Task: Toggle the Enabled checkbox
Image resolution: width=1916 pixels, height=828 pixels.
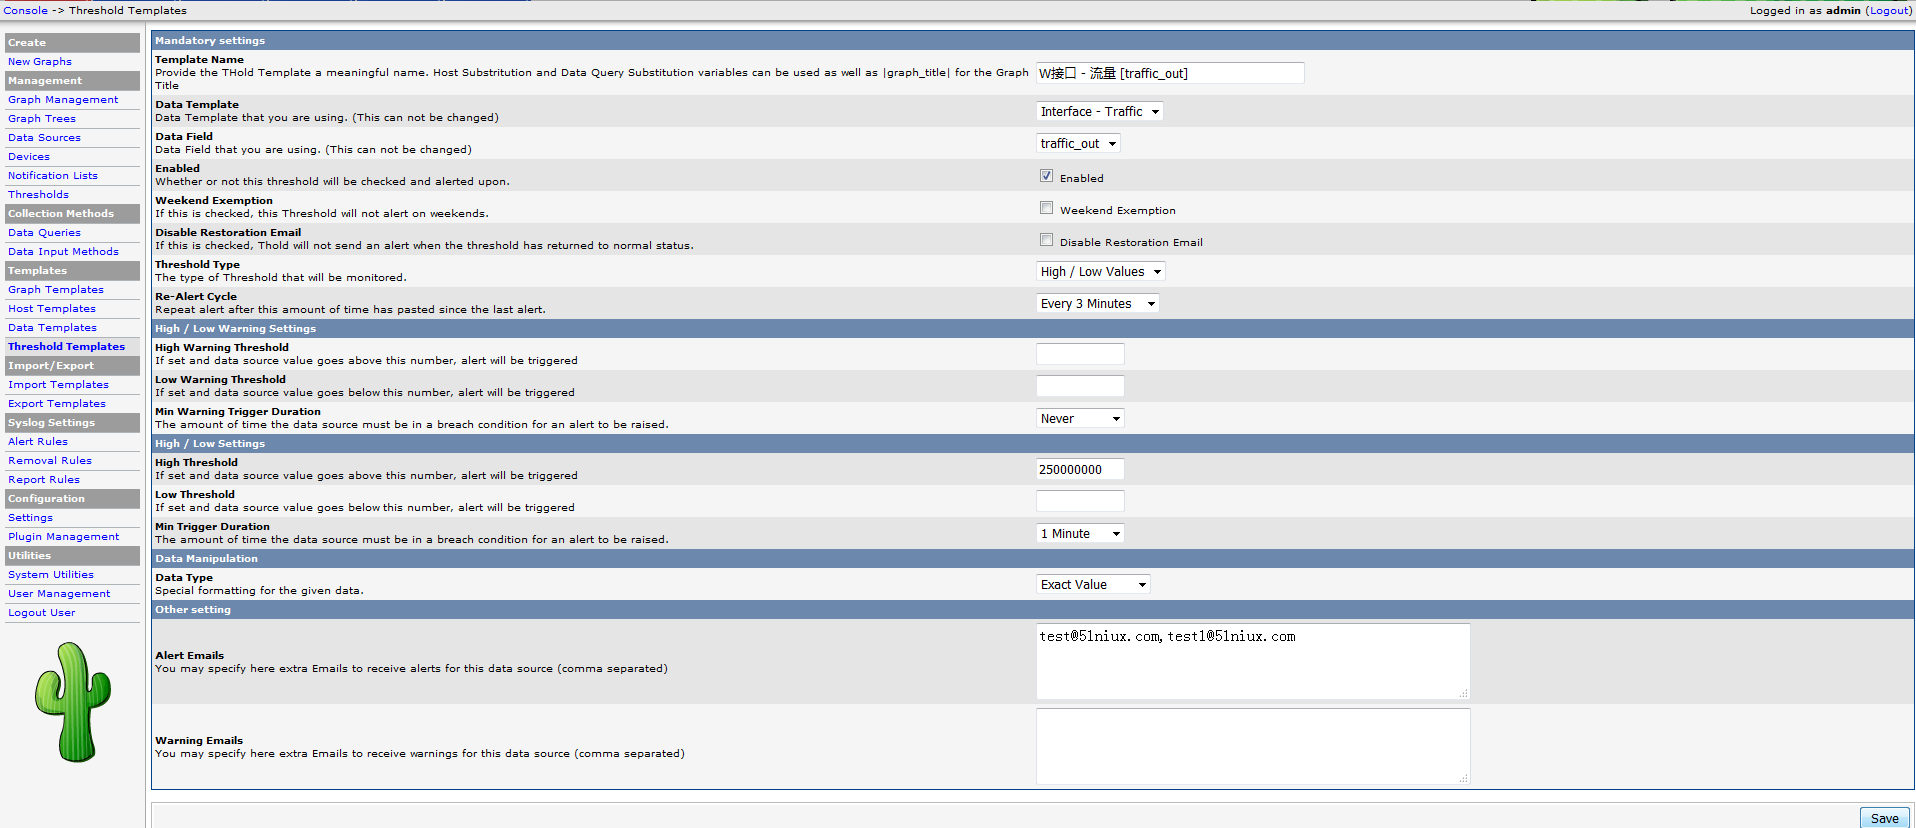Action: [x=1046, y=176]
